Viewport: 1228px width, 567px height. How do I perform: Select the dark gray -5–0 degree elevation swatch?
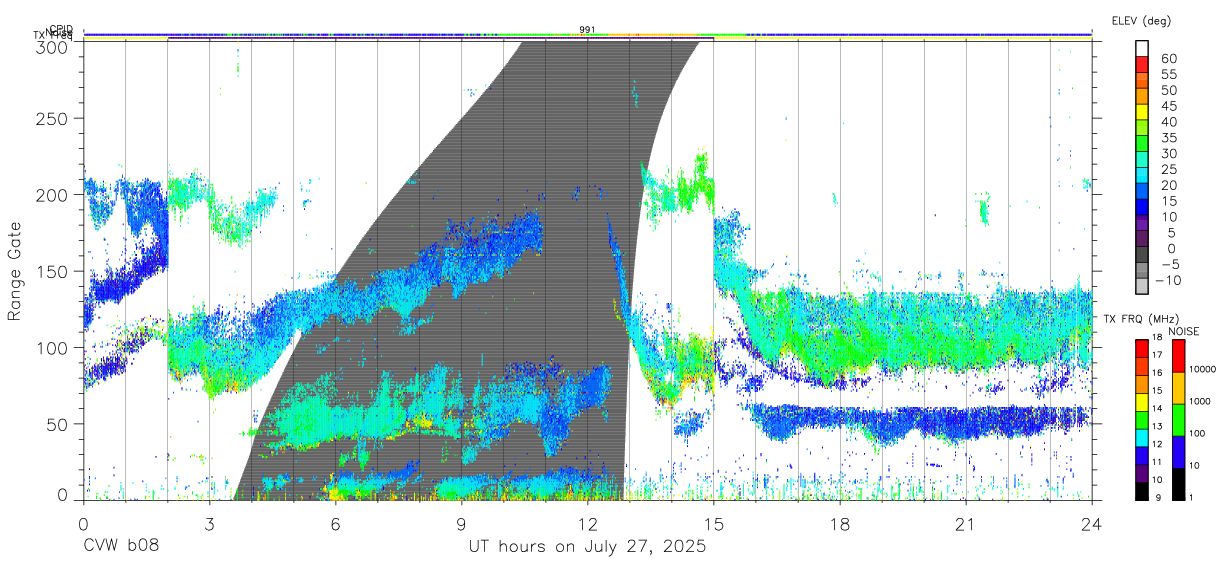(x=1142, y=255)
